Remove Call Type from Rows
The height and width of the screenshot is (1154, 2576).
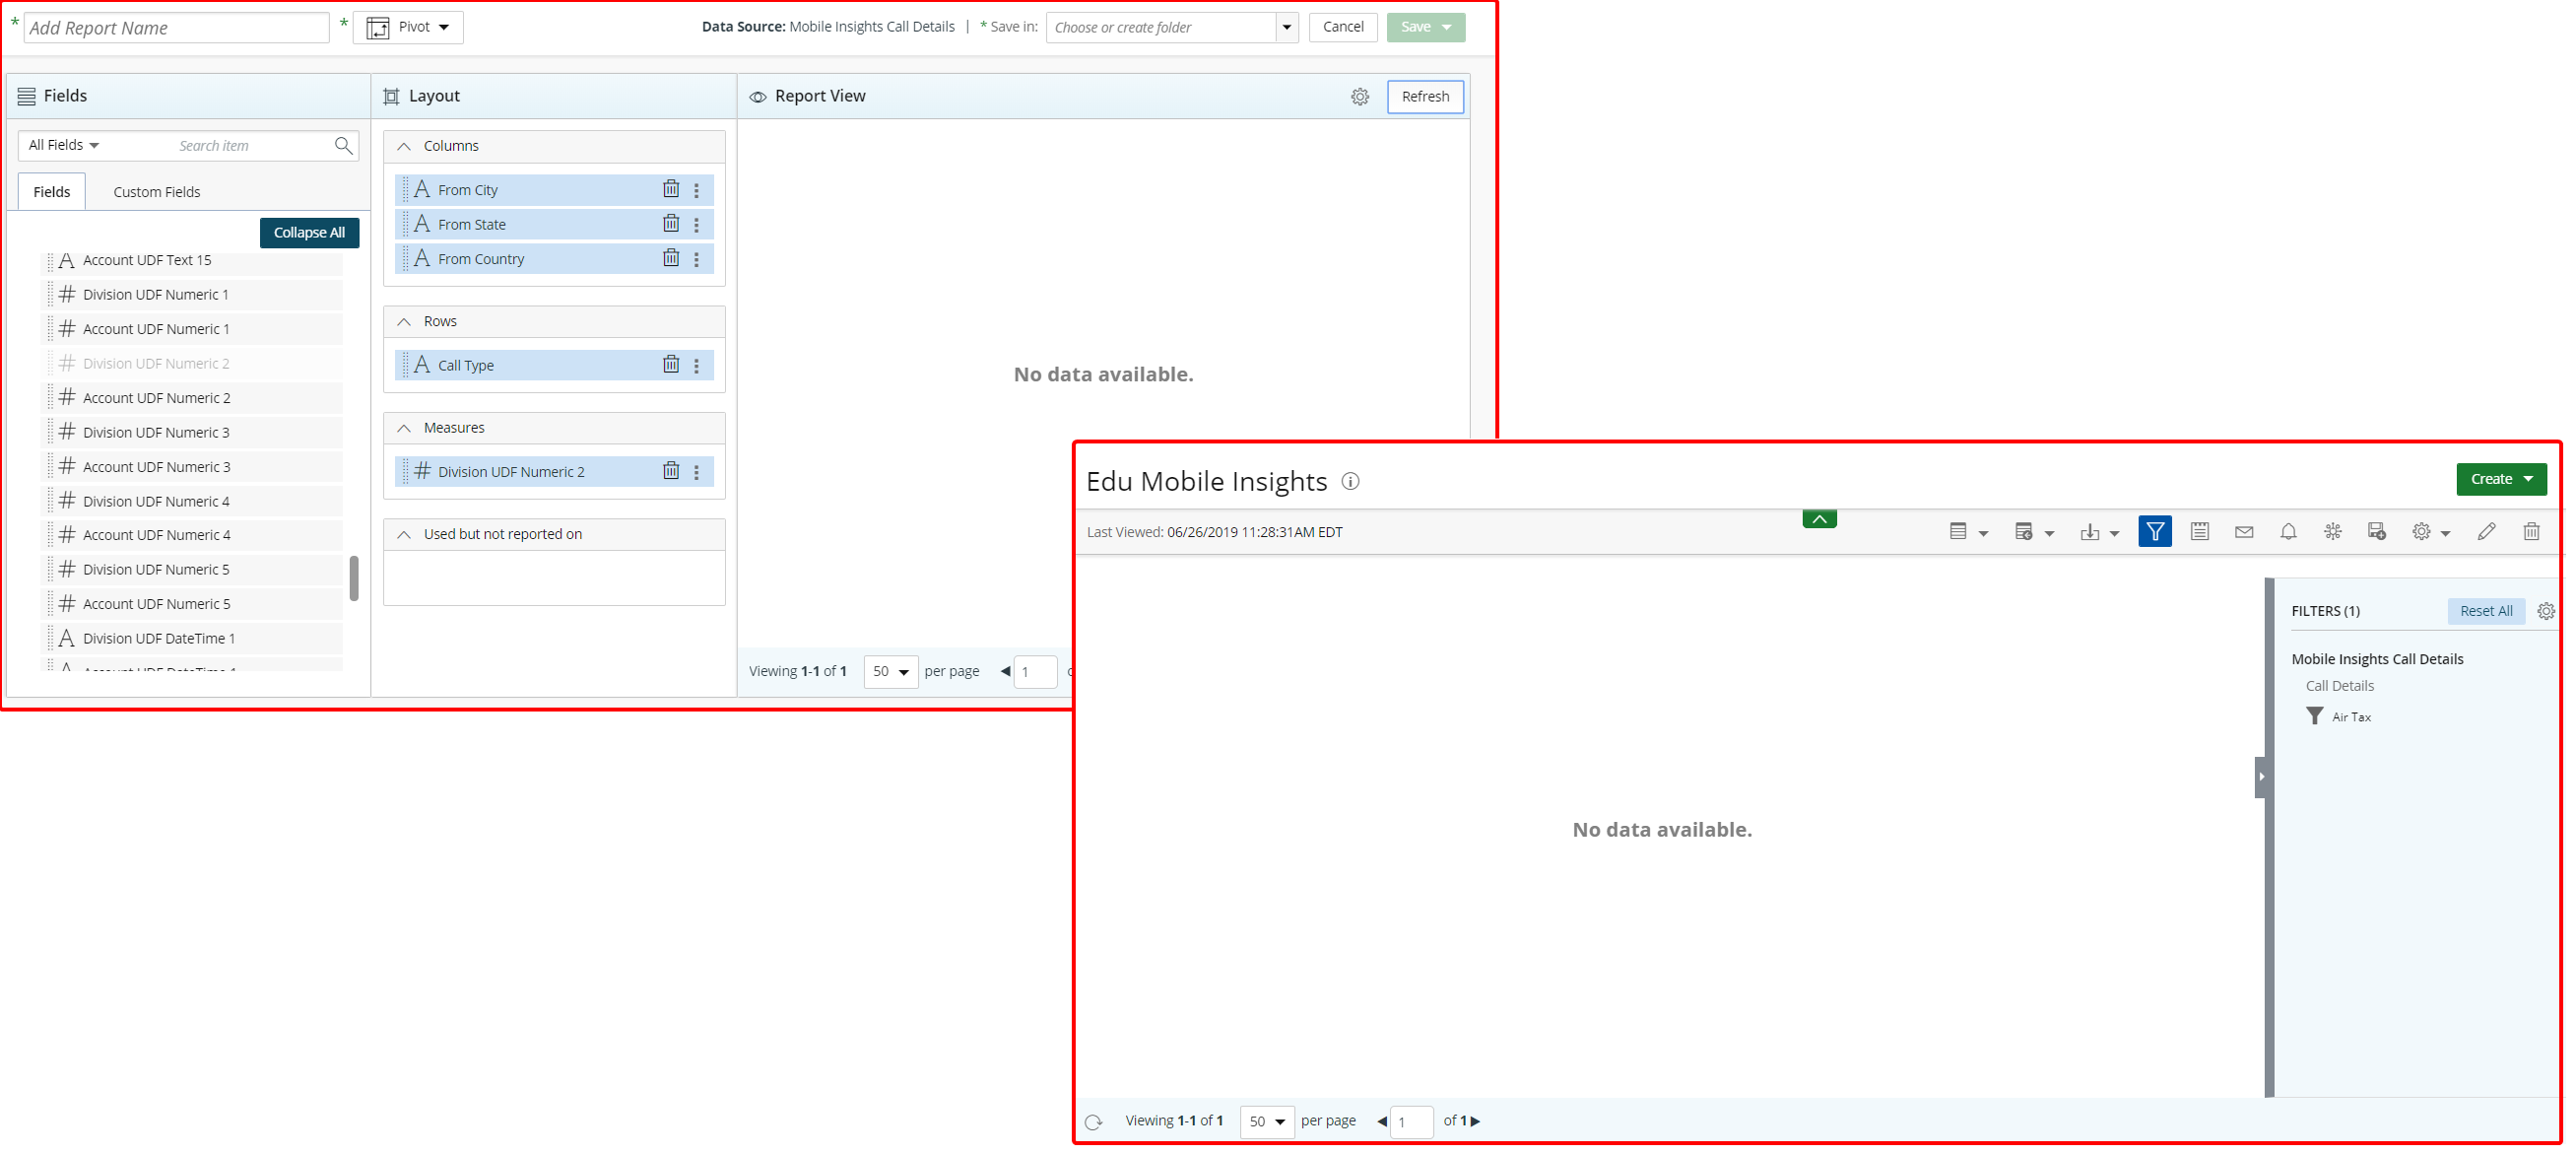pos(671,365)
